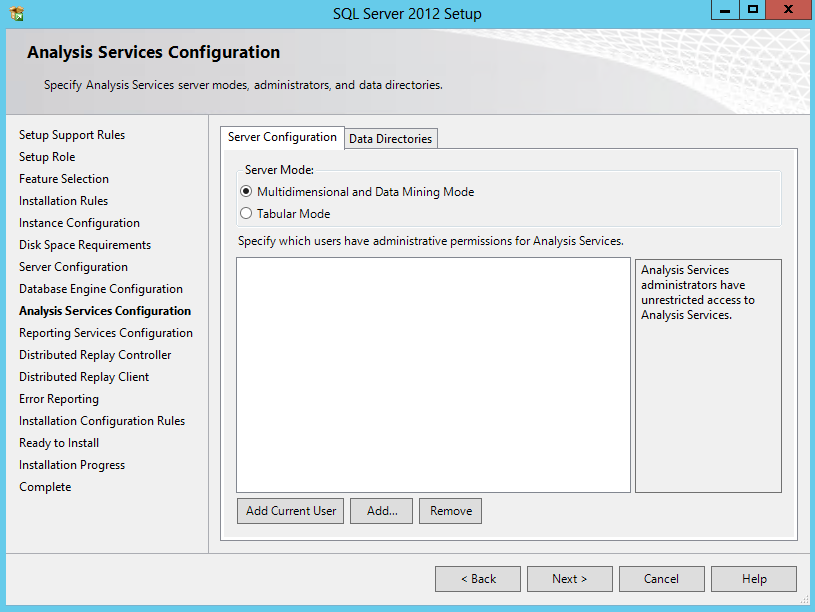Viewport: 815px width, 612px height.
Task: Click the Analysis Services administrators description box
Action: (x=708, y=375)
